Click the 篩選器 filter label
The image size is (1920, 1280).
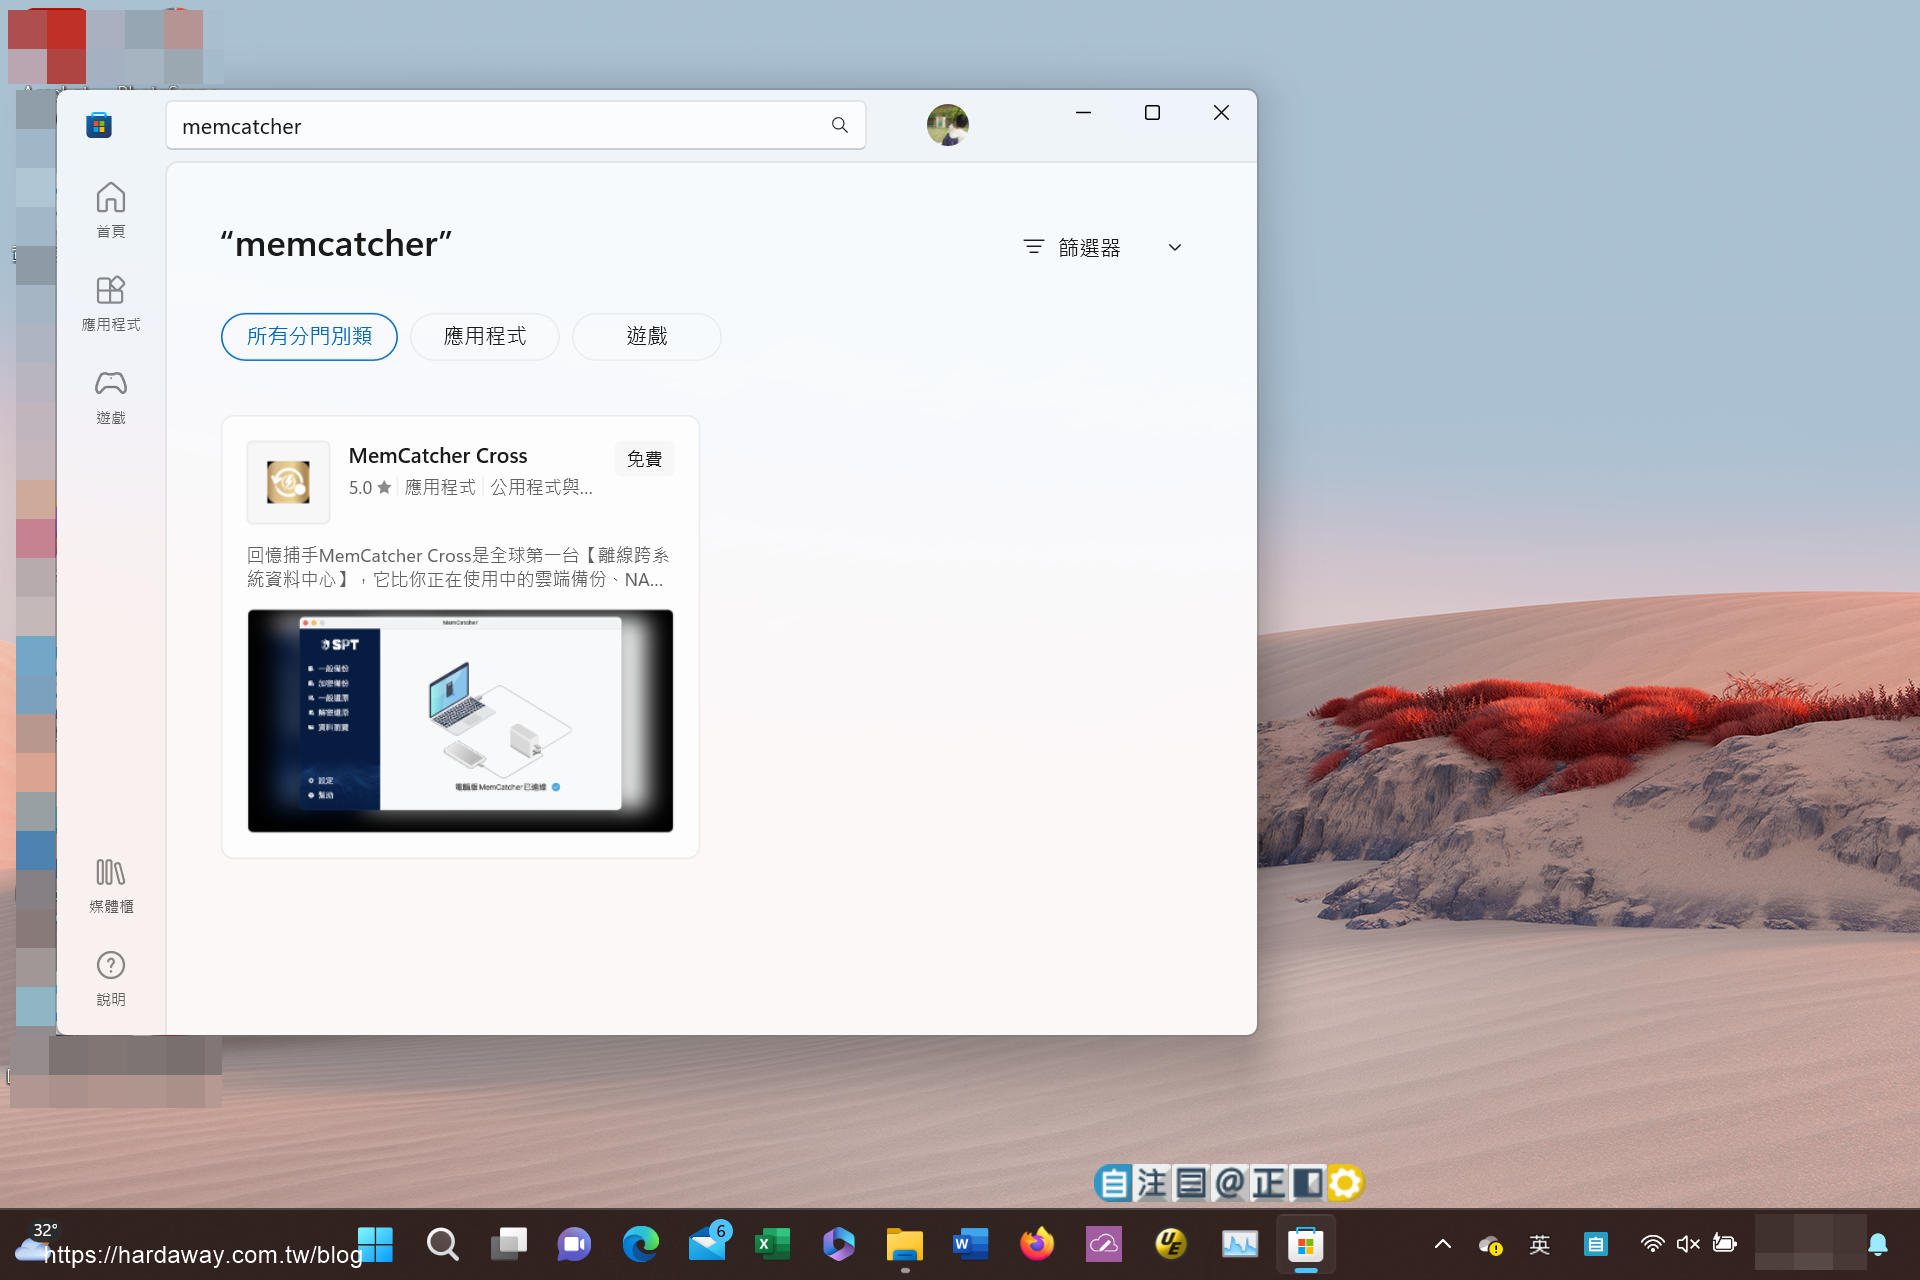[1089, 247]
